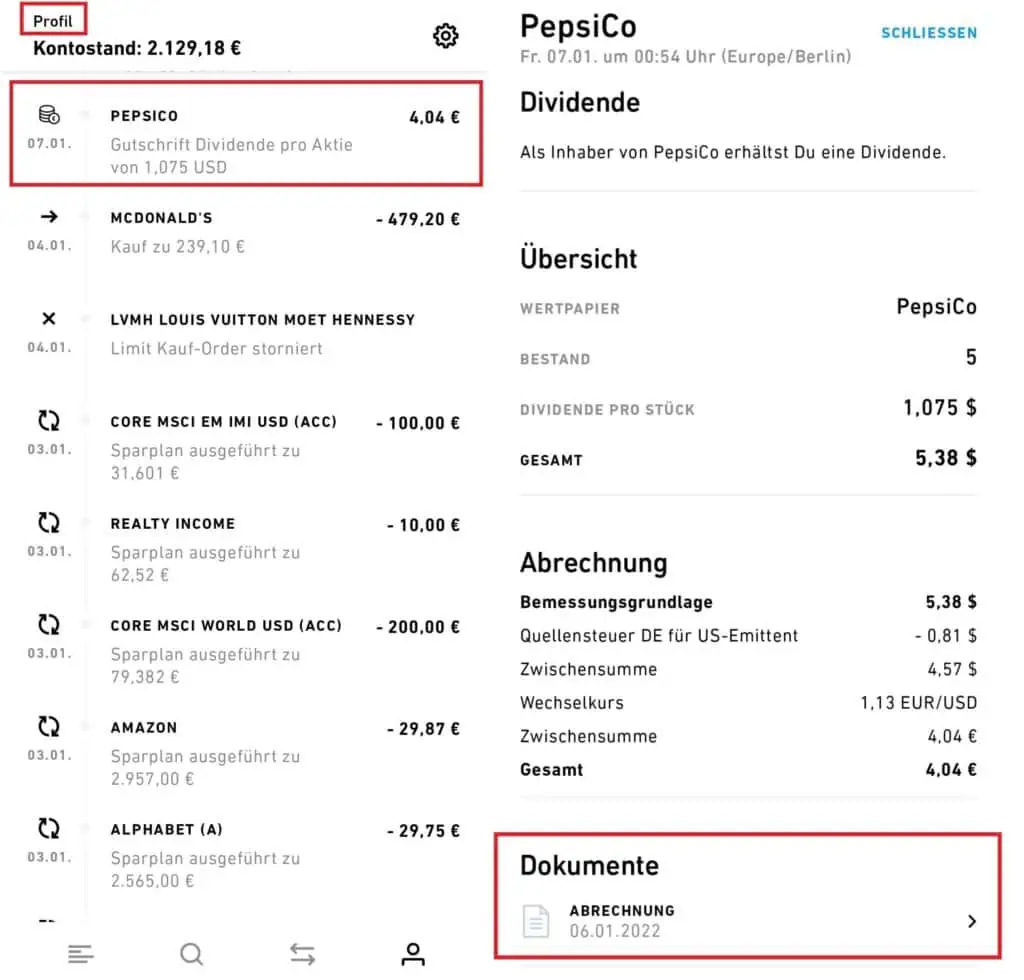Select the Alphabet (A) savings plan entry
This screenshot has width=1024, height=980.
(246, 853)
